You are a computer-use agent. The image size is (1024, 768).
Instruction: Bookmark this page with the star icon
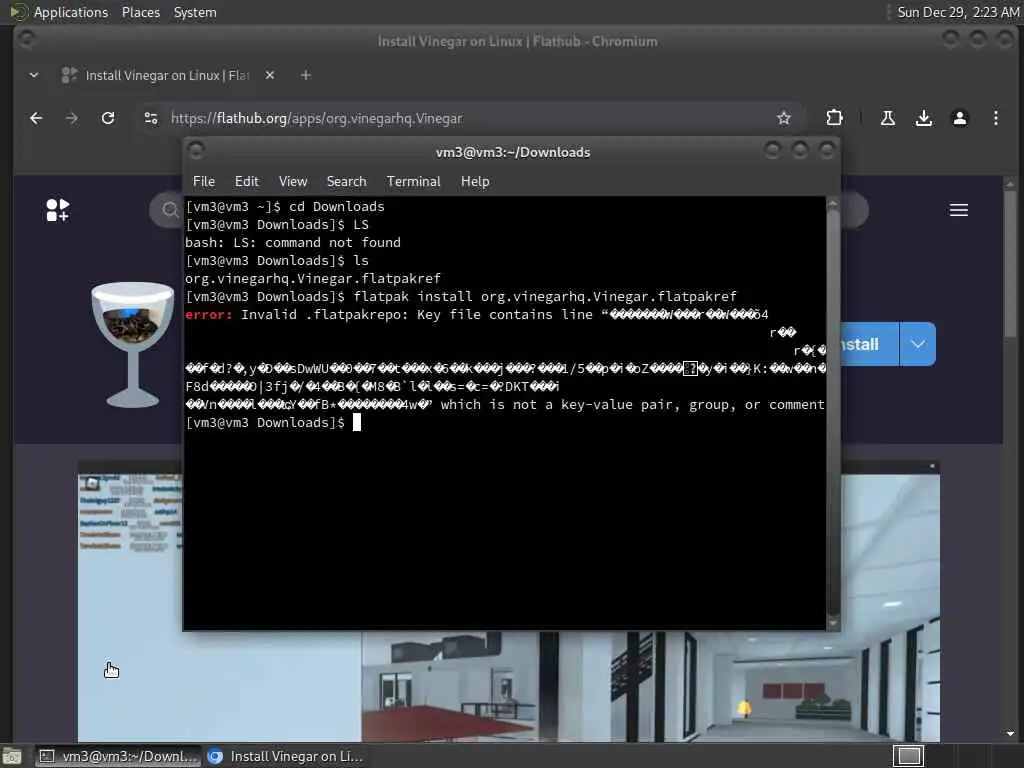pyautogui.click(x=784, y=118)
